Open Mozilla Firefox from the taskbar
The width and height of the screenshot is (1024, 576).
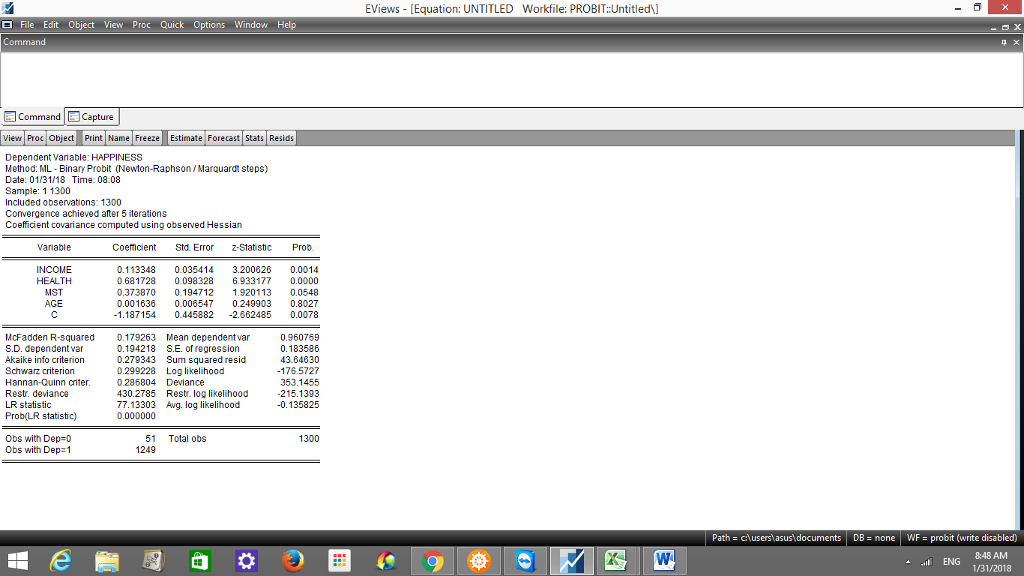coord(292,560)
